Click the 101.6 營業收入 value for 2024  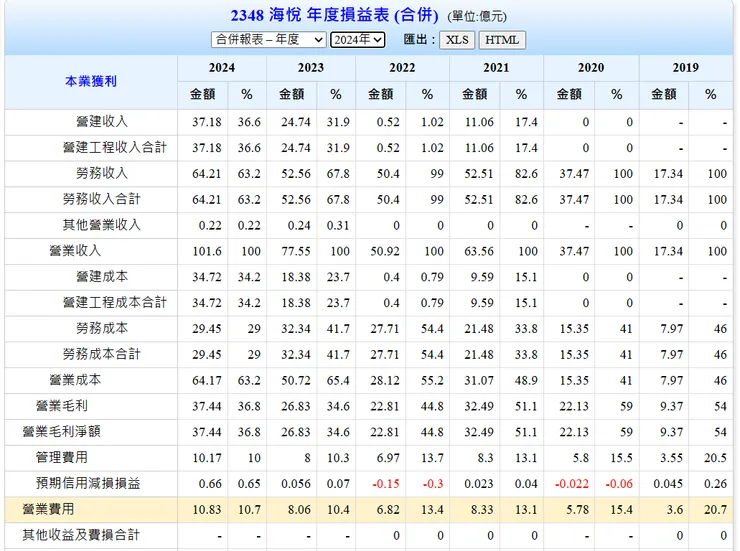tap(207, 251)
